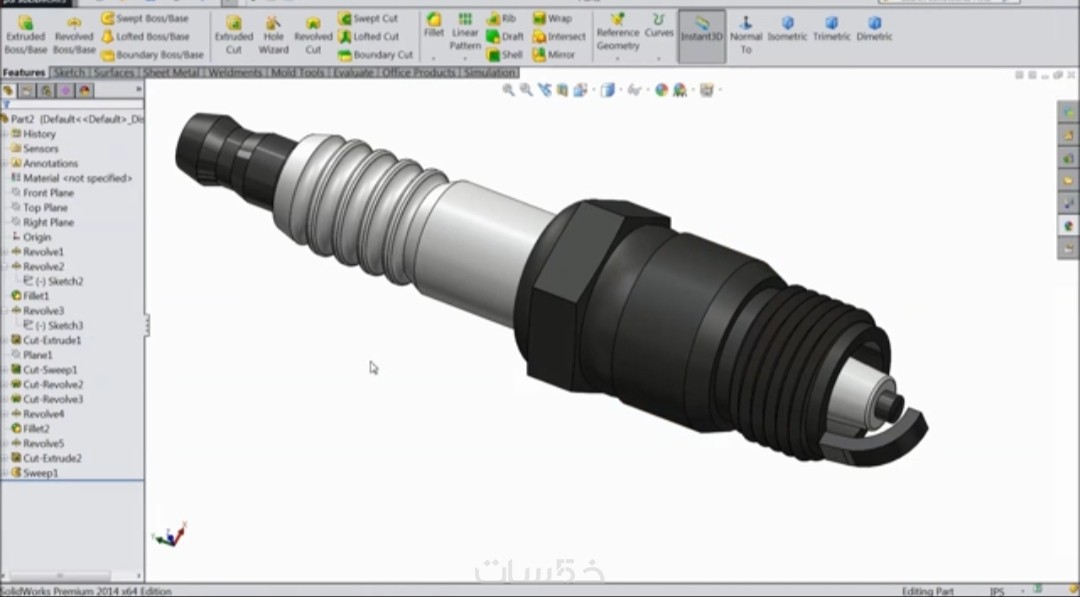Open the Linear Pattern dropdown arrow
1080x597 pixels.
[465, 59]
